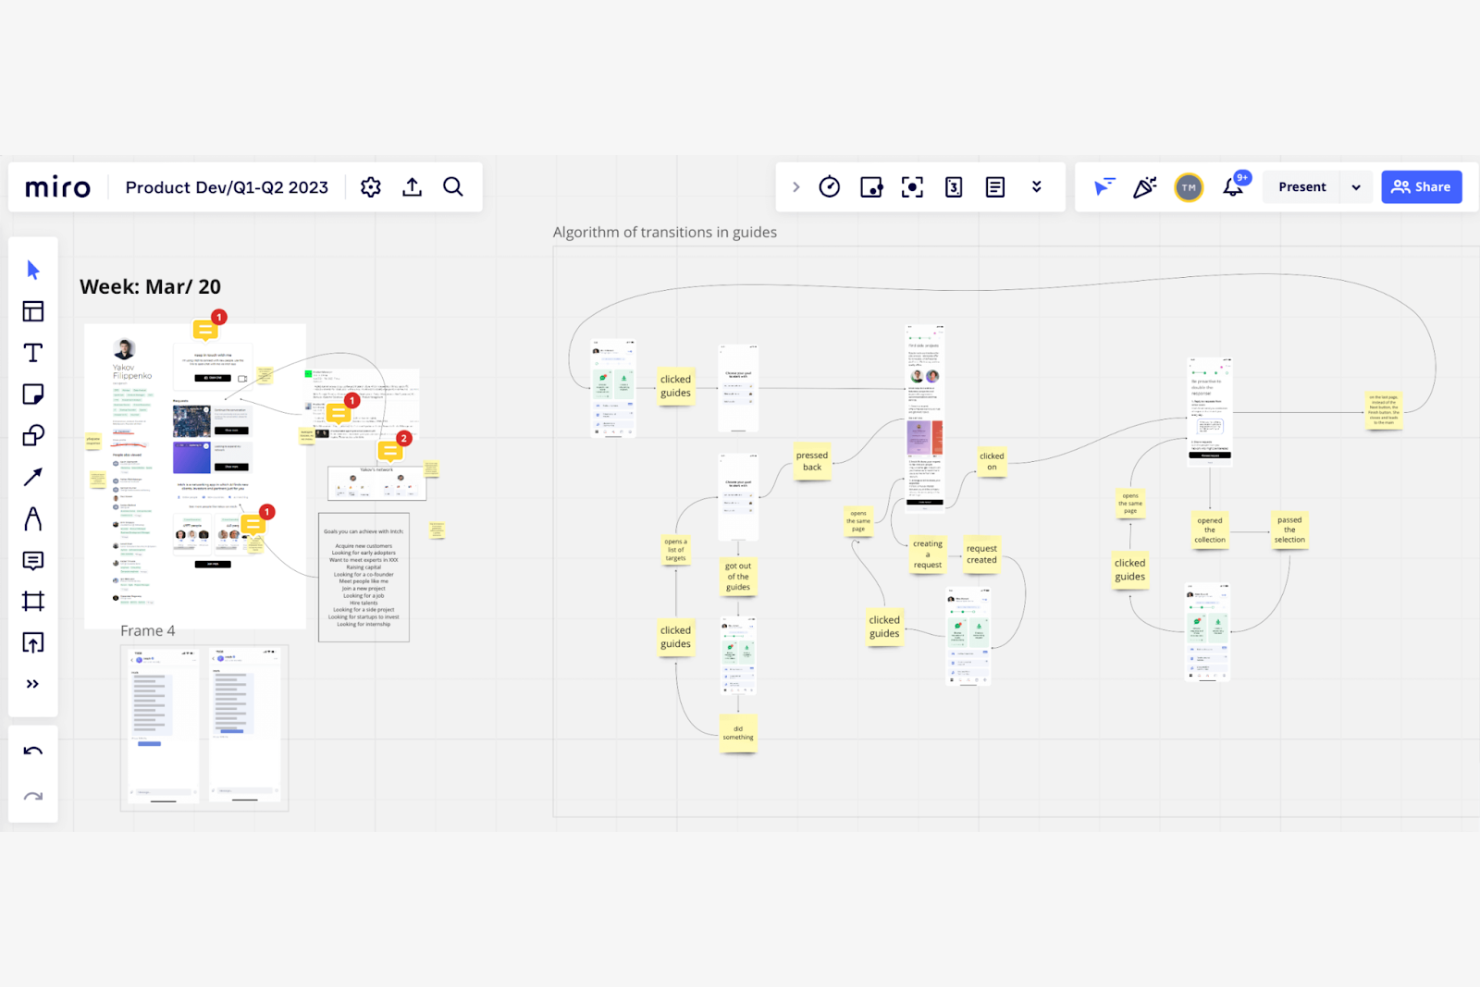The height and width of the screenshot is (987, 1480).
Task: Open the voting sticker icon
Action: point(871,187)
